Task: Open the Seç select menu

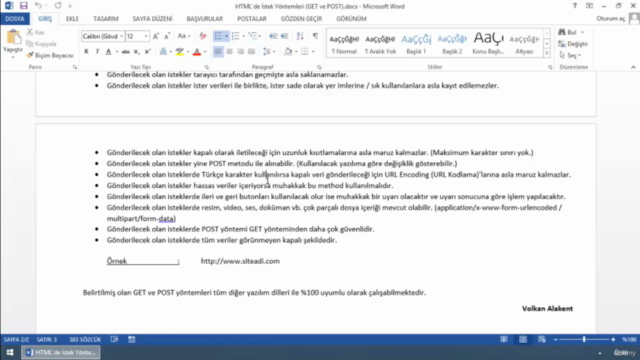Action: click(x=570, y=55)
